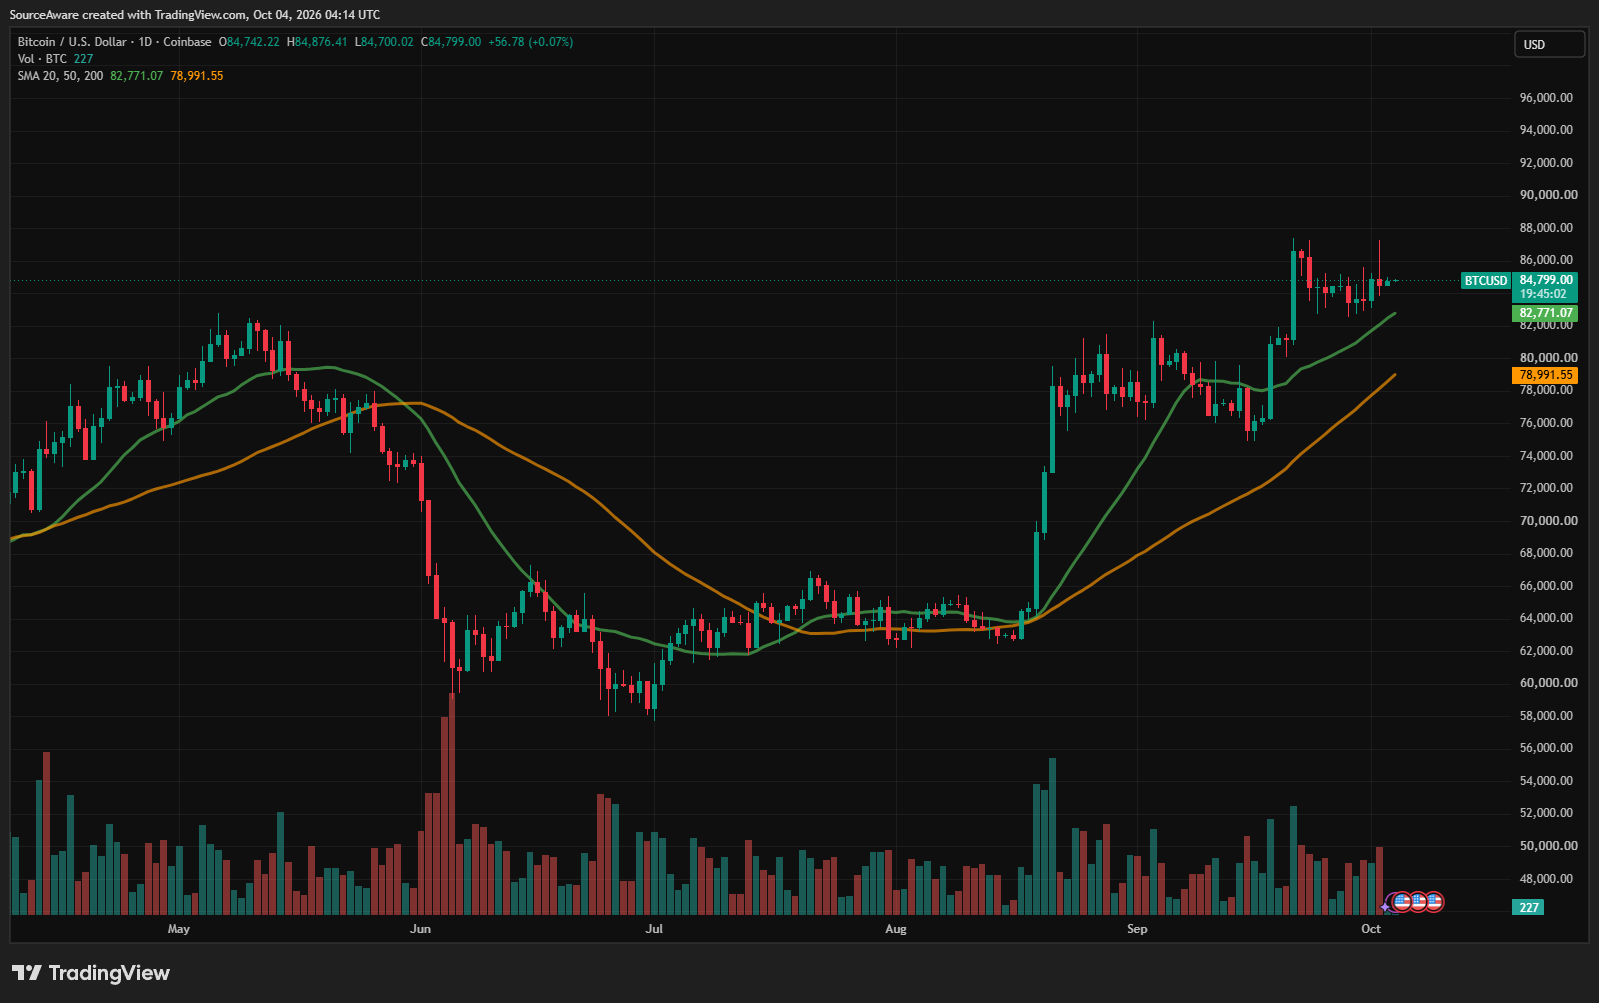Select the 'Vol · BTC' indicator legend

point(42,59)
